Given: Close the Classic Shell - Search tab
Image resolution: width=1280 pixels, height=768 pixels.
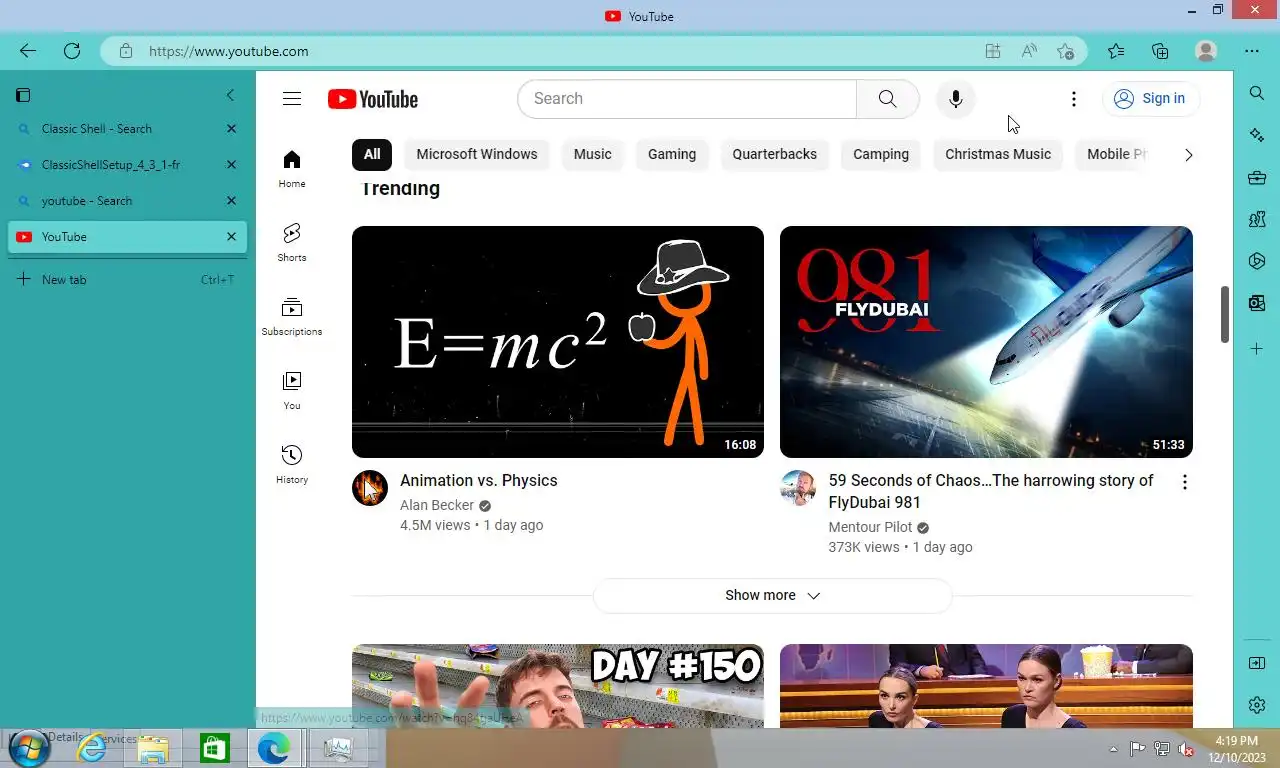Looking at the screenshot, I should [231, 129].
